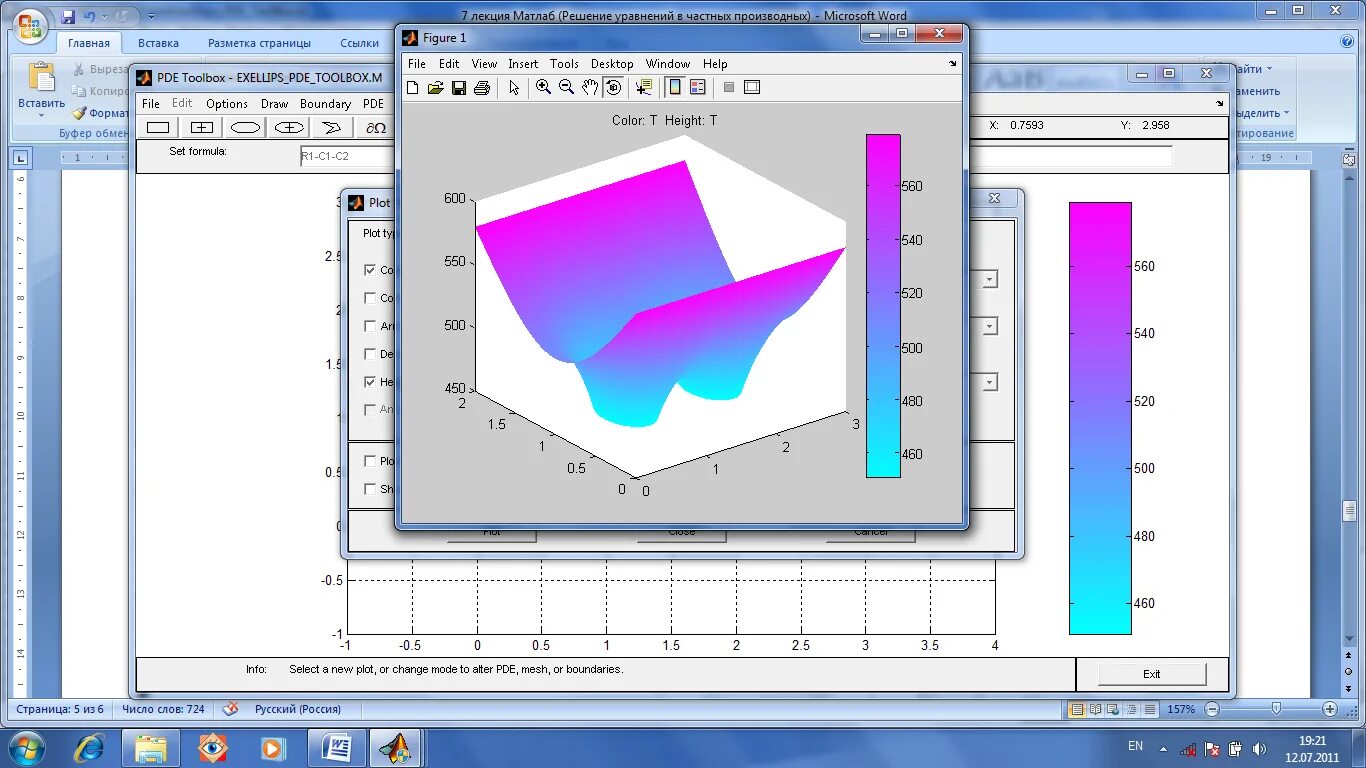Save the figure using the Save icon

pyautogui.click(x=459, y=87)
